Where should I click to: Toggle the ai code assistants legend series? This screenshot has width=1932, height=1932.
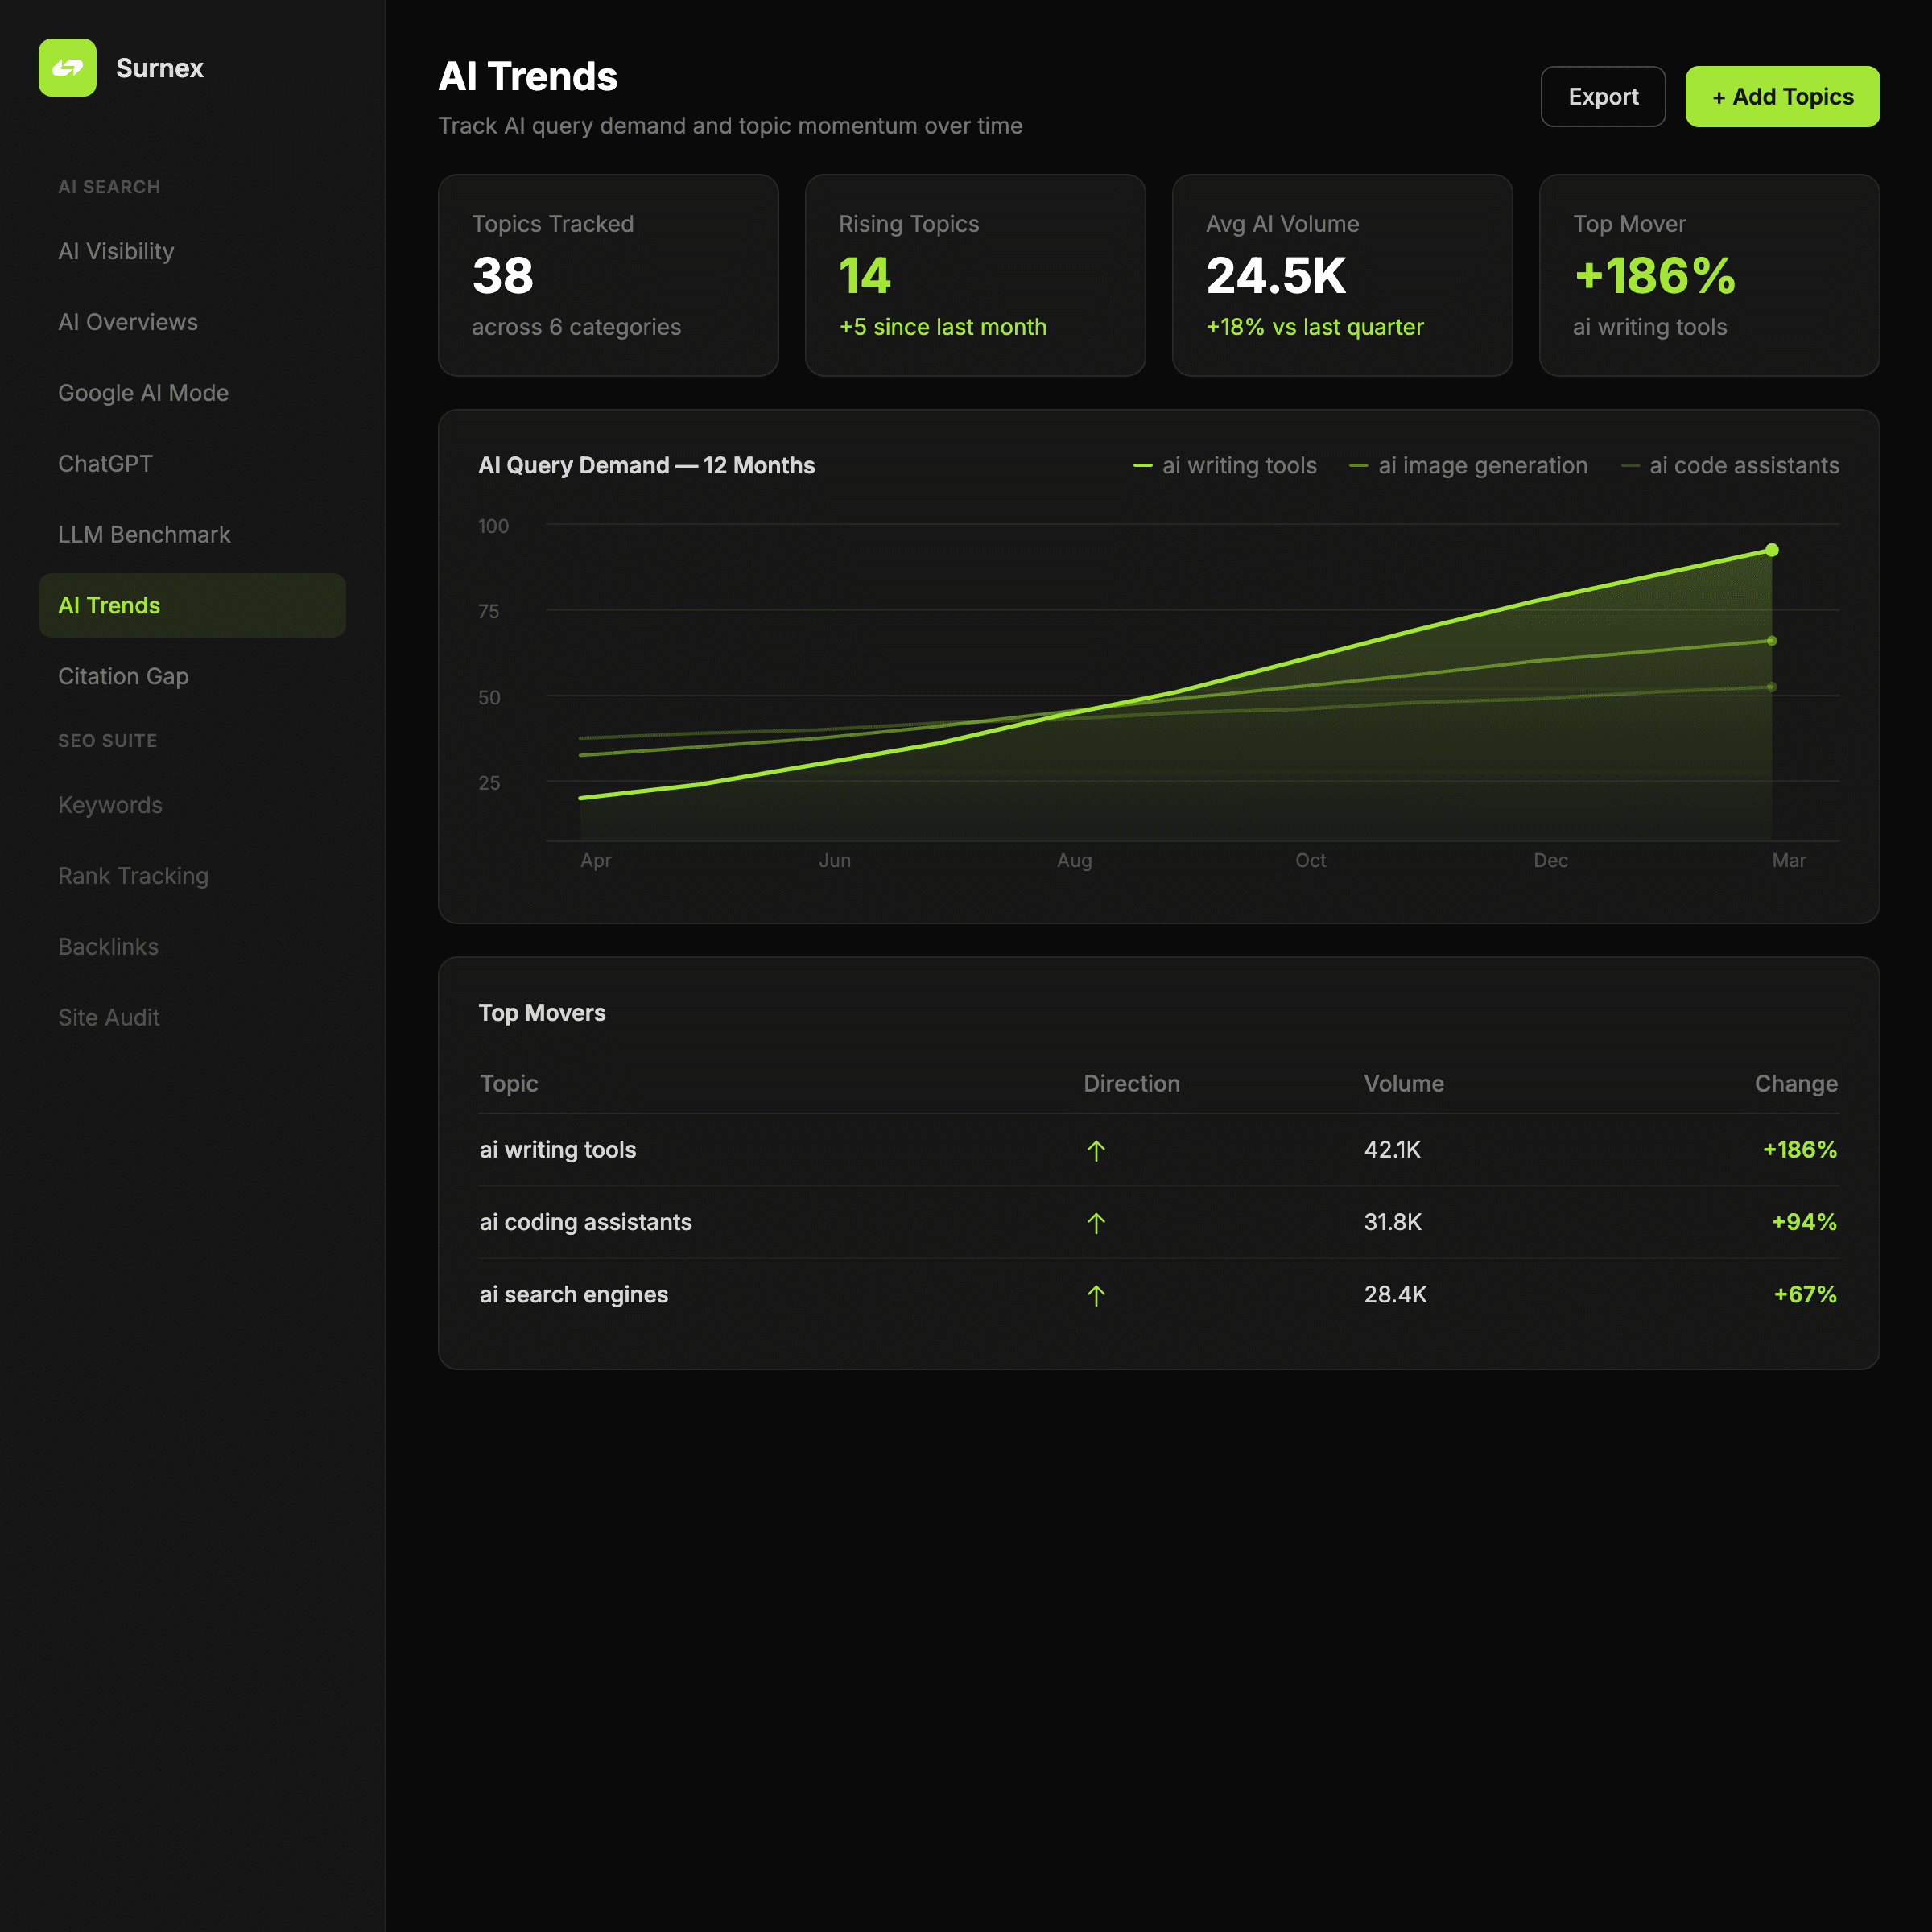click(x=1729, y=465)
